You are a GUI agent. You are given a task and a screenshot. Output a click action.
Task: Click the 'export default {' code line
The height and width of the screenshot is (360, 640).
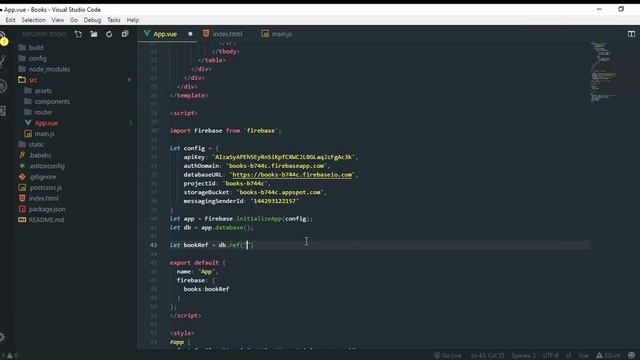(x=198, y=262)
